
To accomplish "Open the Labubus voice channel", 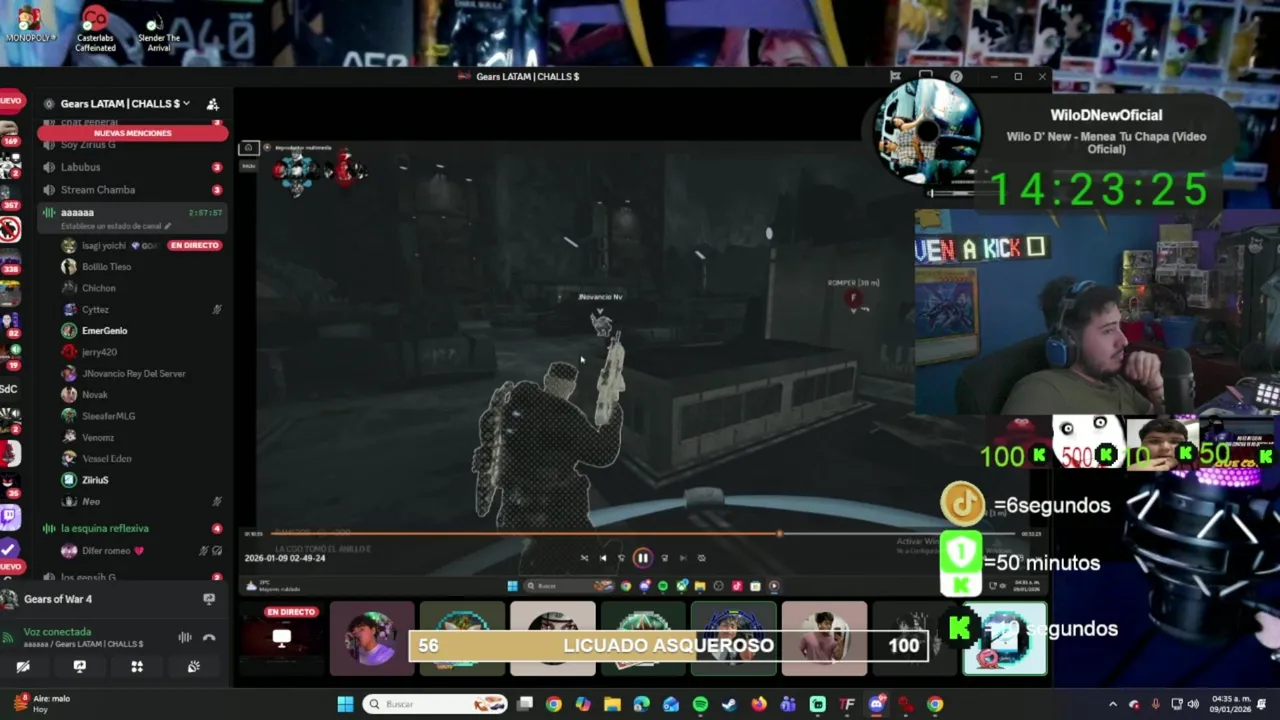I will pyautogui.click(x=132, y=167).
